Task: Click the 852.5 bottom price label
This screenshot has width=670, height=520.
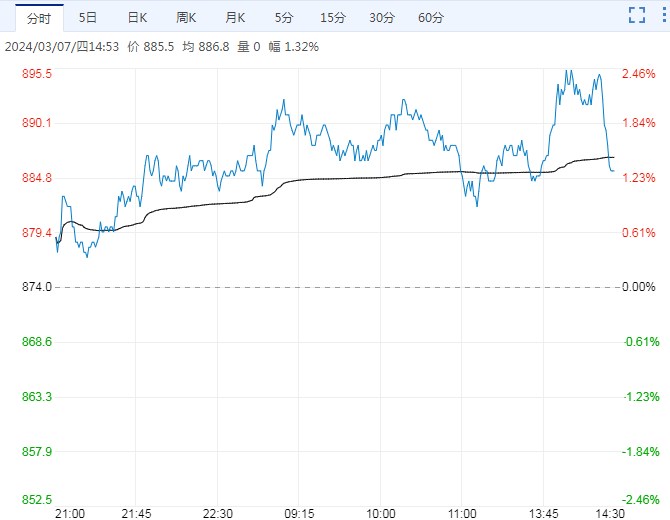Action: pos(36,499)
